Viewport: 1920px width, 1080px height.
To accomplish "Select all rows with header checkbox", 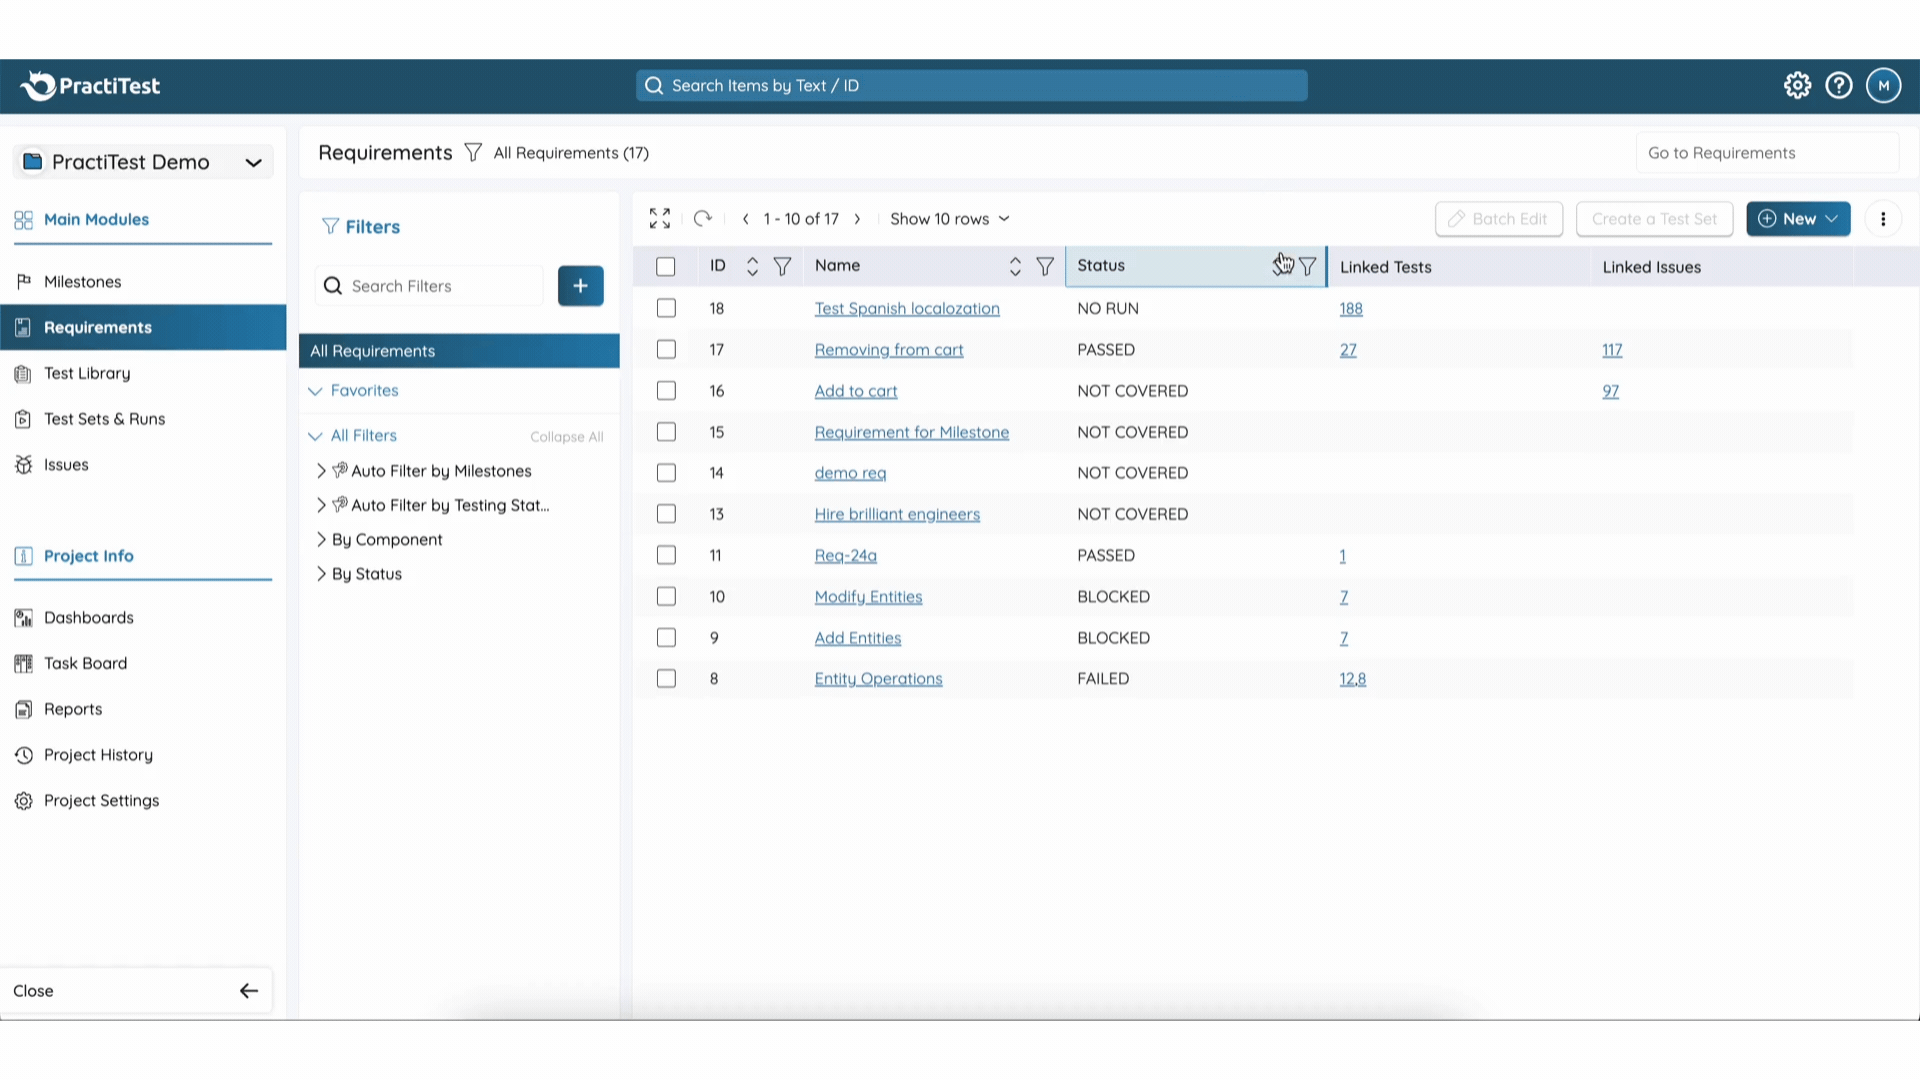I will 666,266.
